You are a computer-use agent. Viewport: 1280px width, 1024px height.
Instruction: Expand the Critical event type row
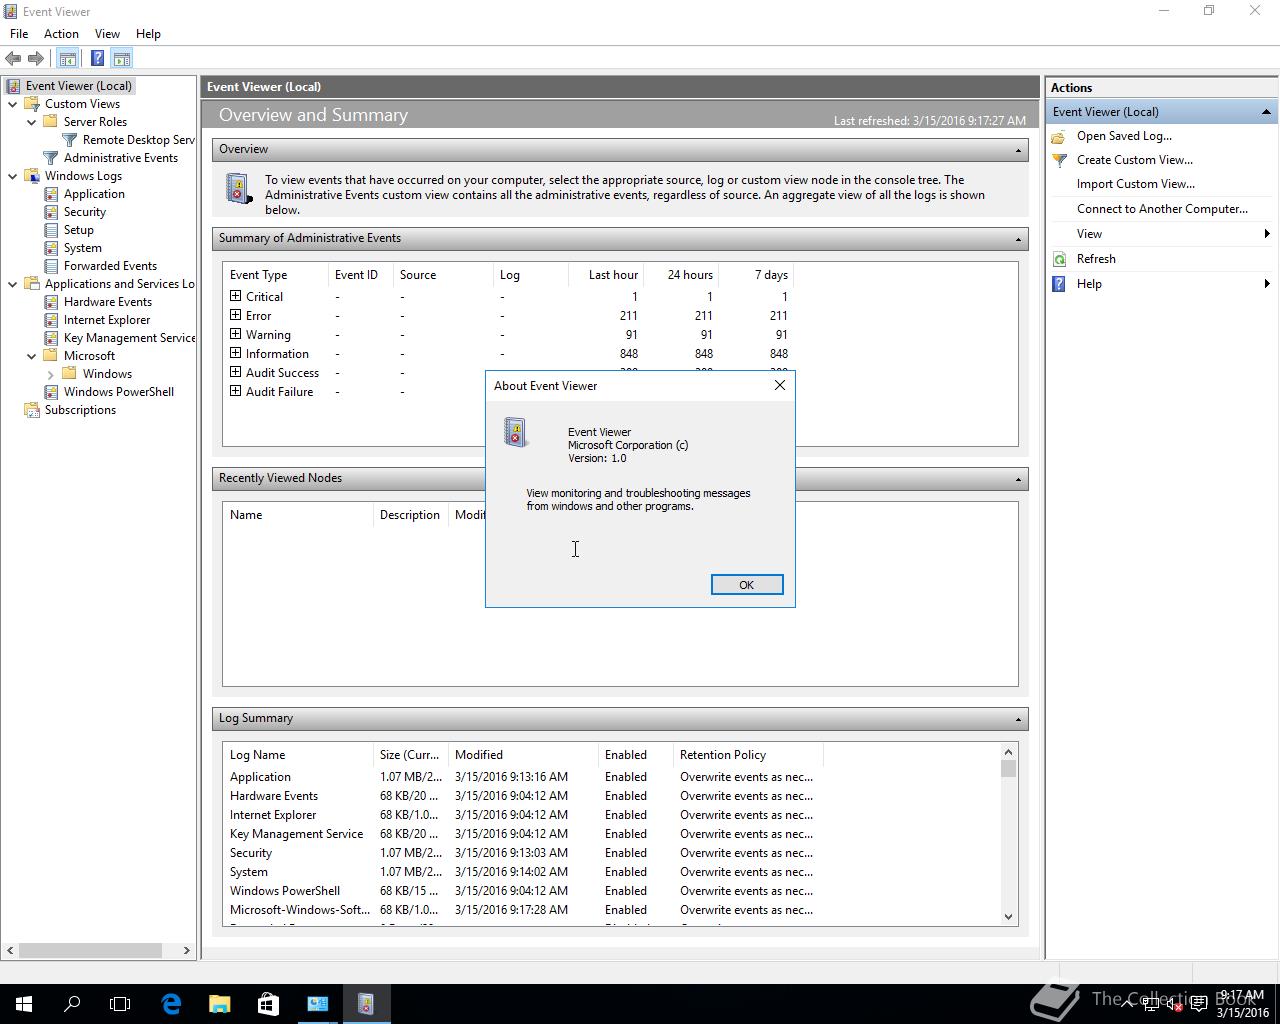click(235, 296)
